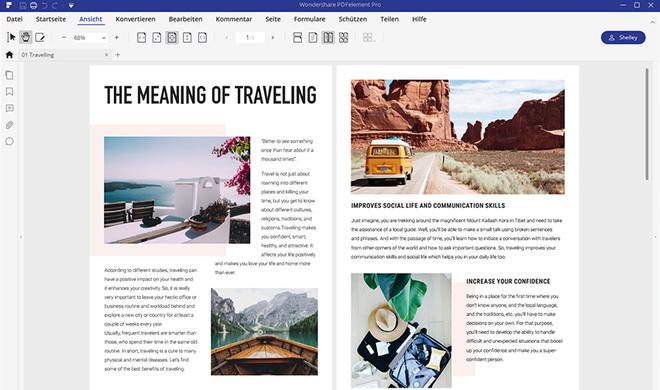This screenshot has height=390, width=660.
Task: Open the Home icon tab
Action: [x=9, y=55]
